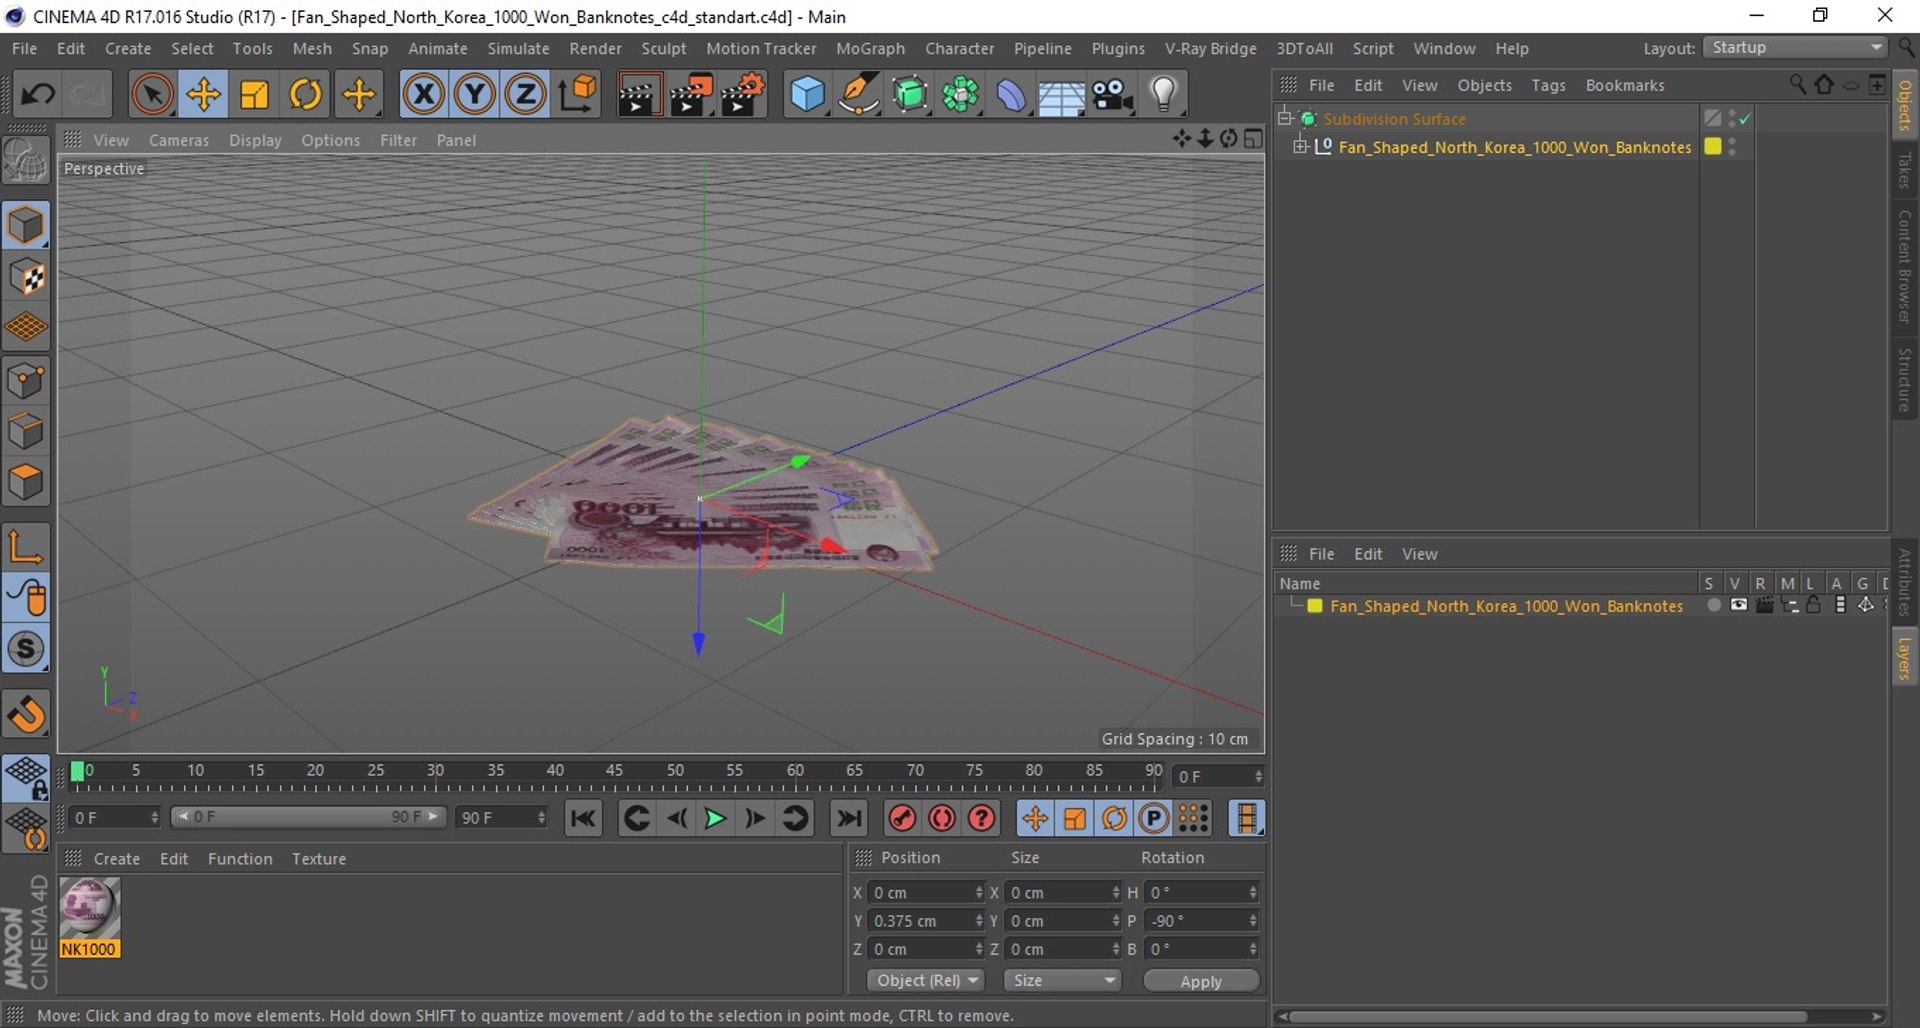The height and width of the screenshot is (1028, 1920).
Task: Go to end of animation
Action: (849, 819)
